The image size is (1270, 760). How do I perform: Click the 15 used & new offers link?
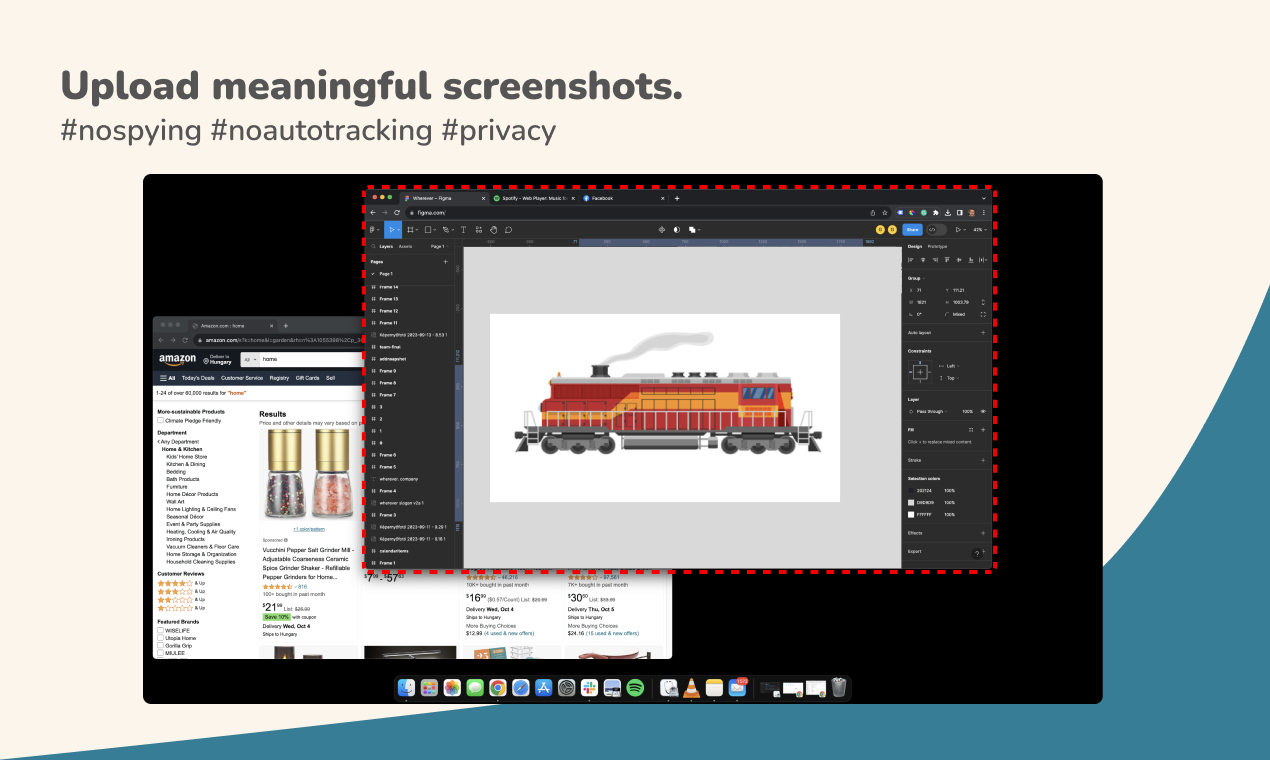[610, 633]
